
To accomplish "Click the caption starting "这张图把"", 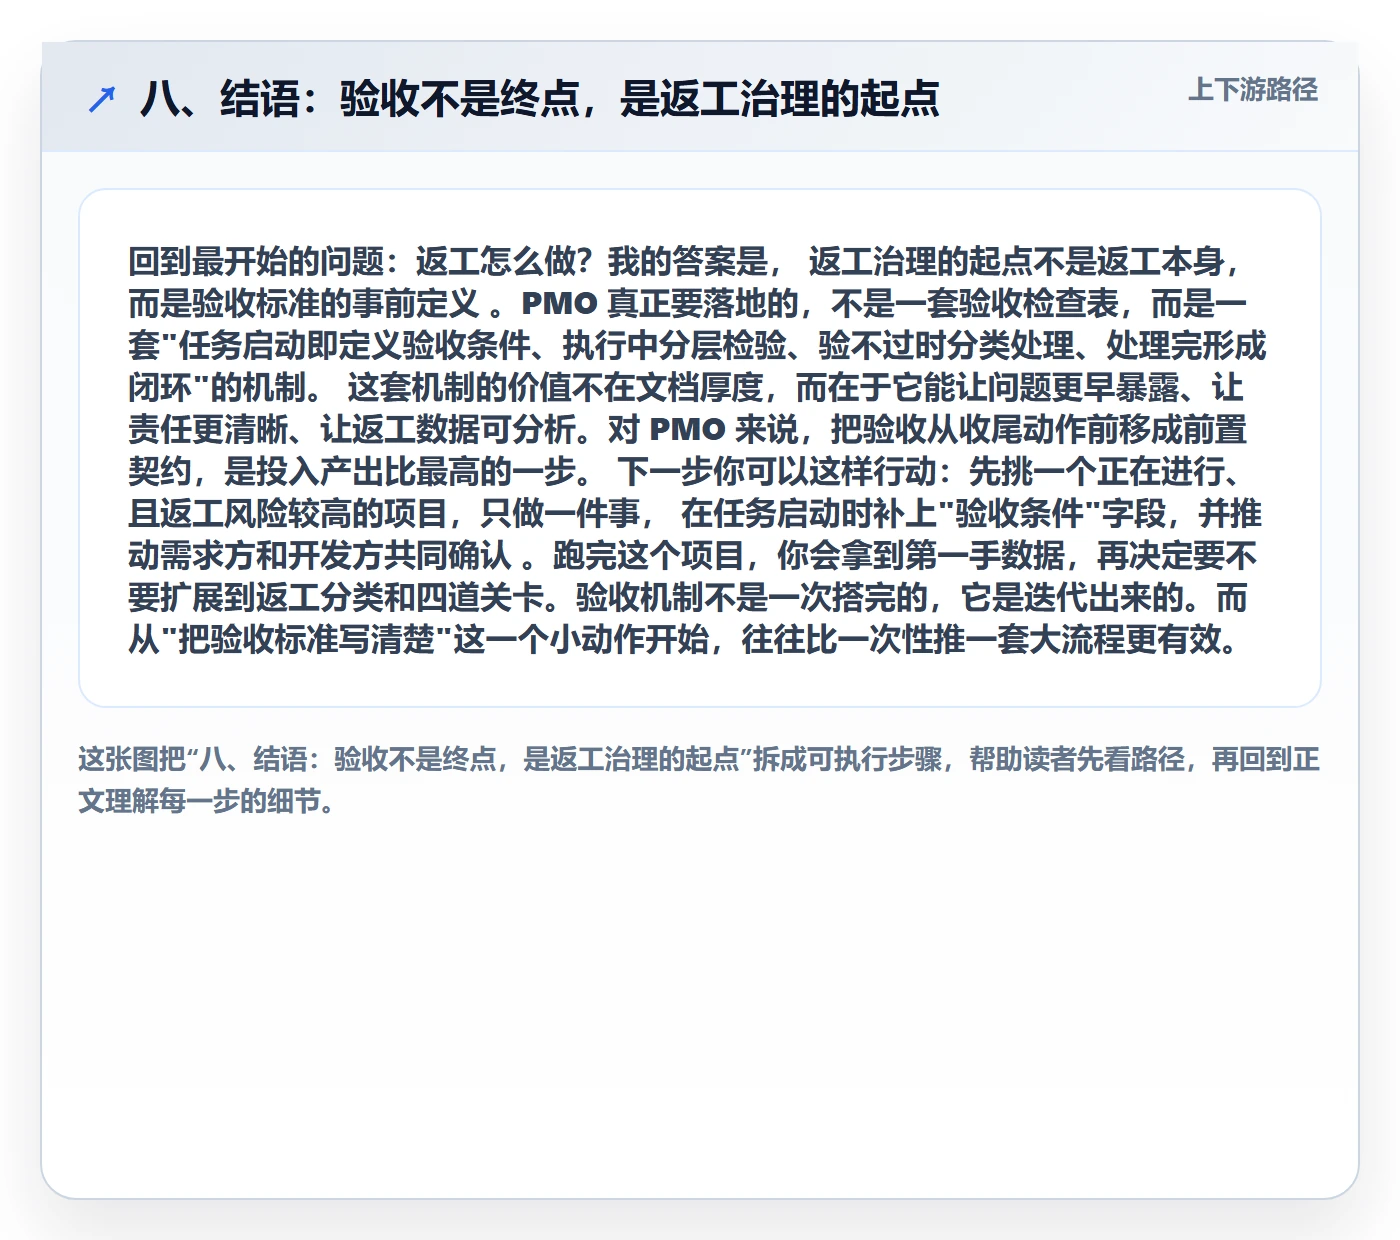I will point(699,780).
